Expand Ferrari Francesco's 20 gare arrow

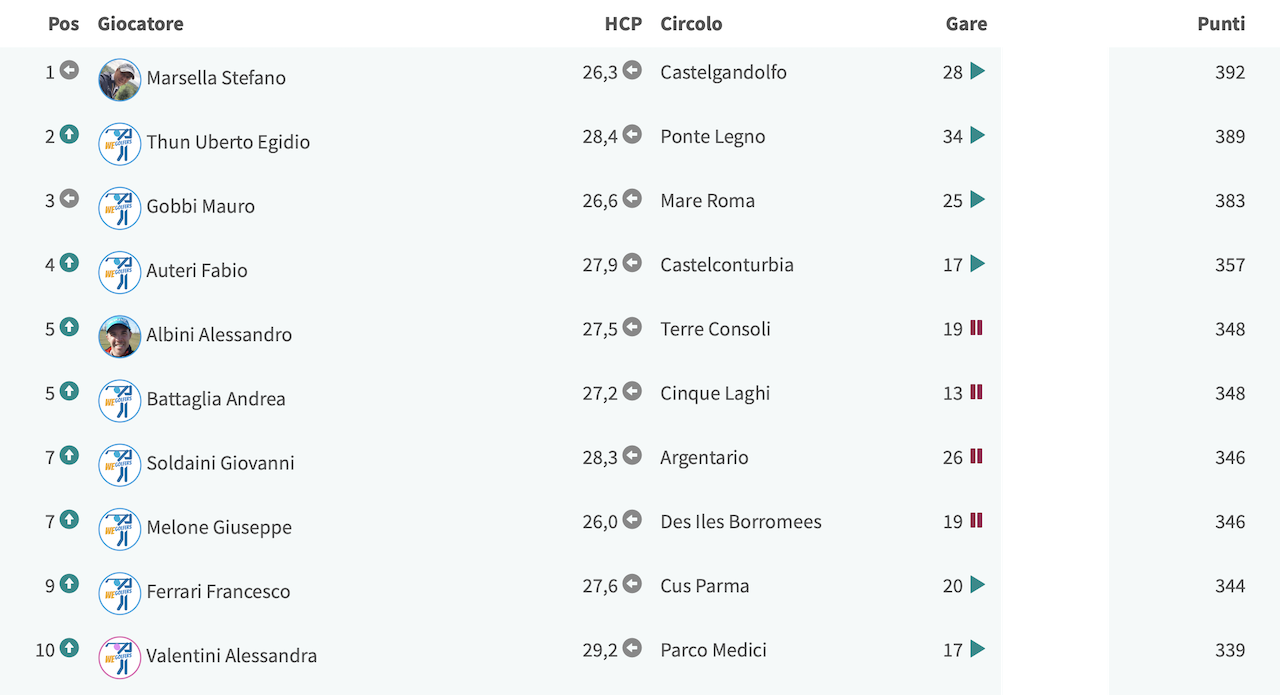978,585
